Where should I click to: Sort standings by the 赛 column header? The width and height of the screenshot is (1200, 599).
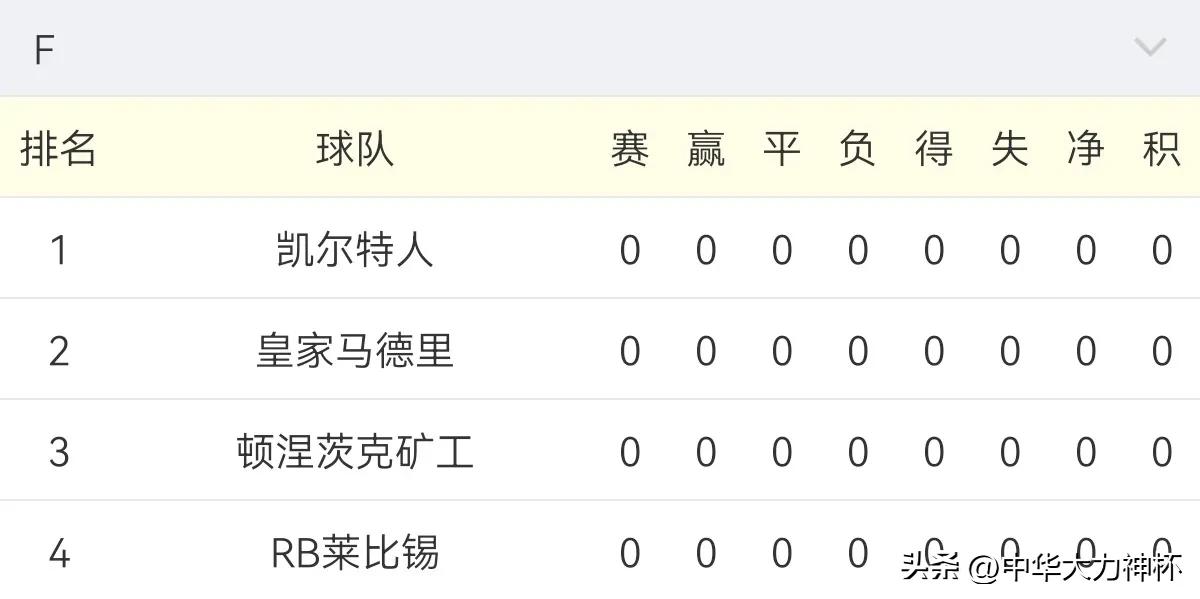pos(631,147)
